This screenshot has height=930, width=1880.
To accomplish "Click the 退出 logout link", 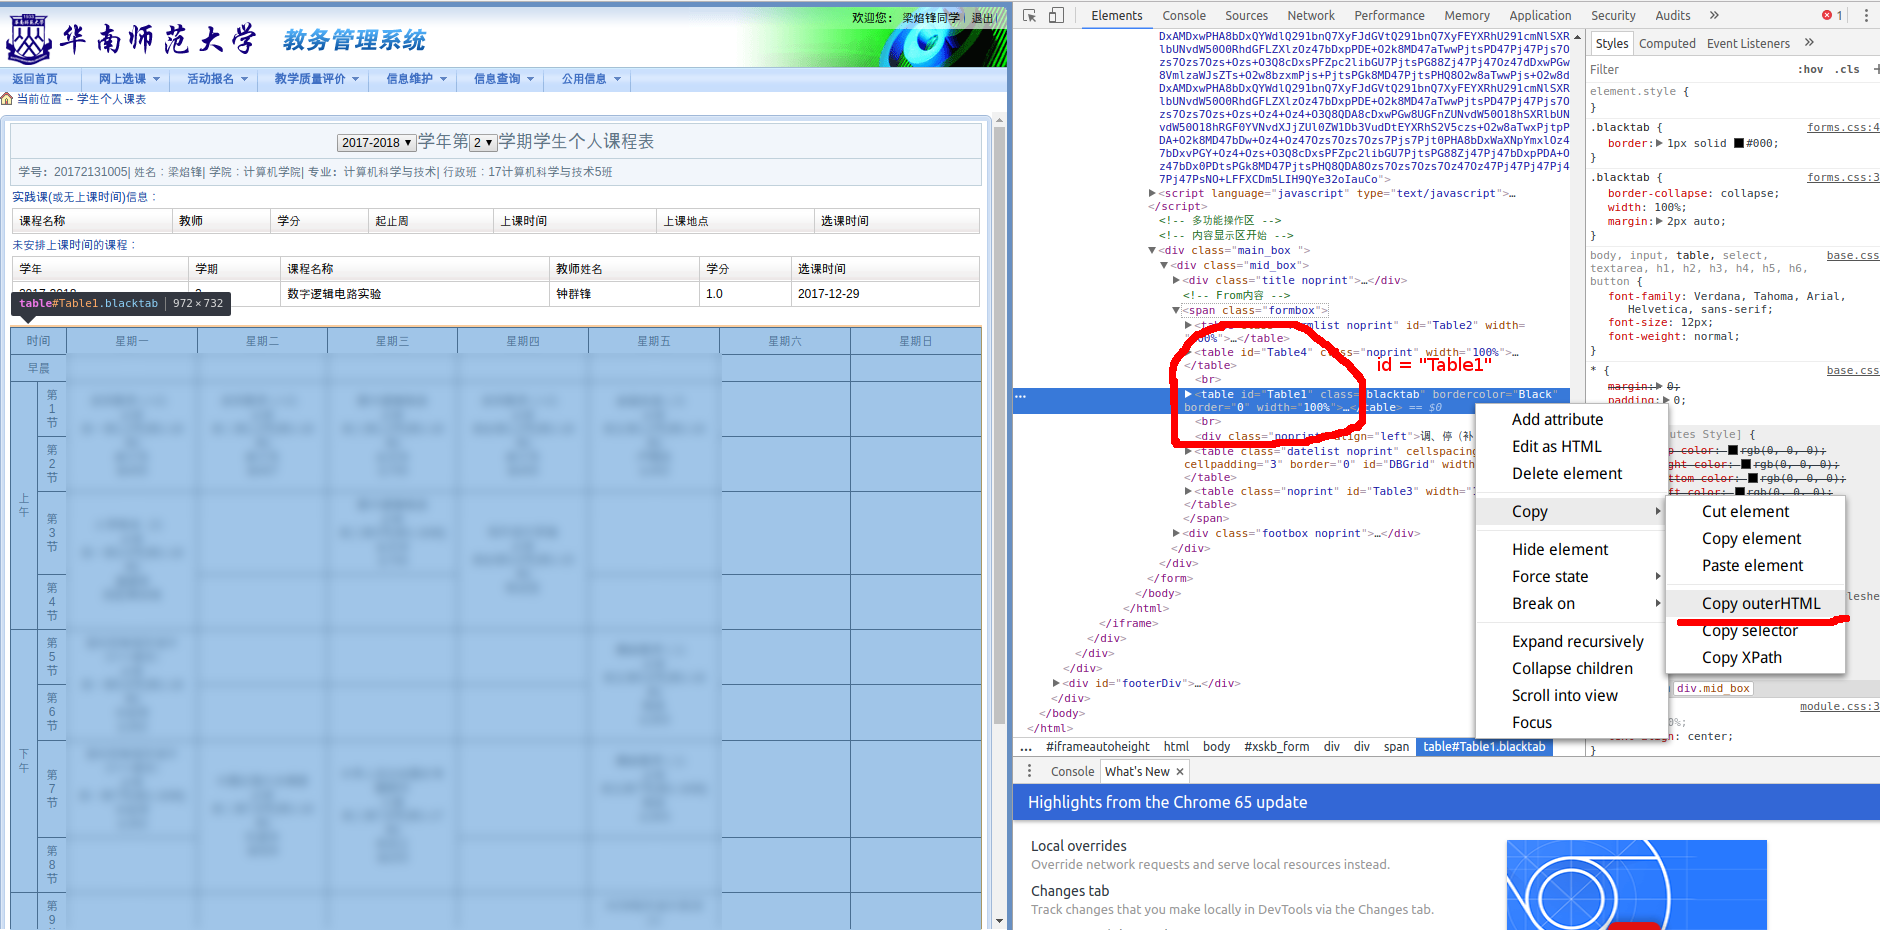I will [983, 17].
